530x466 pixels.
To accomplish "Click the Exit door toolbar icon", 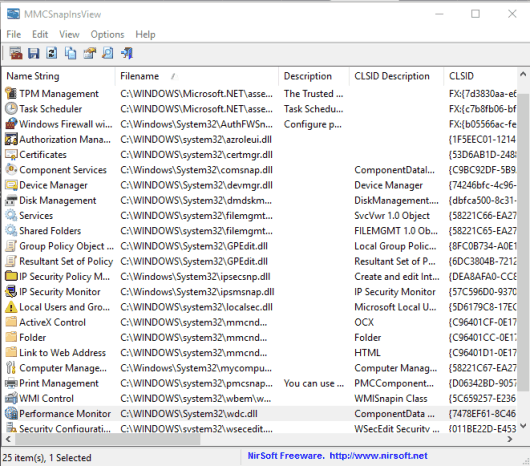I will pyautogui.click(x=127, y=53).
